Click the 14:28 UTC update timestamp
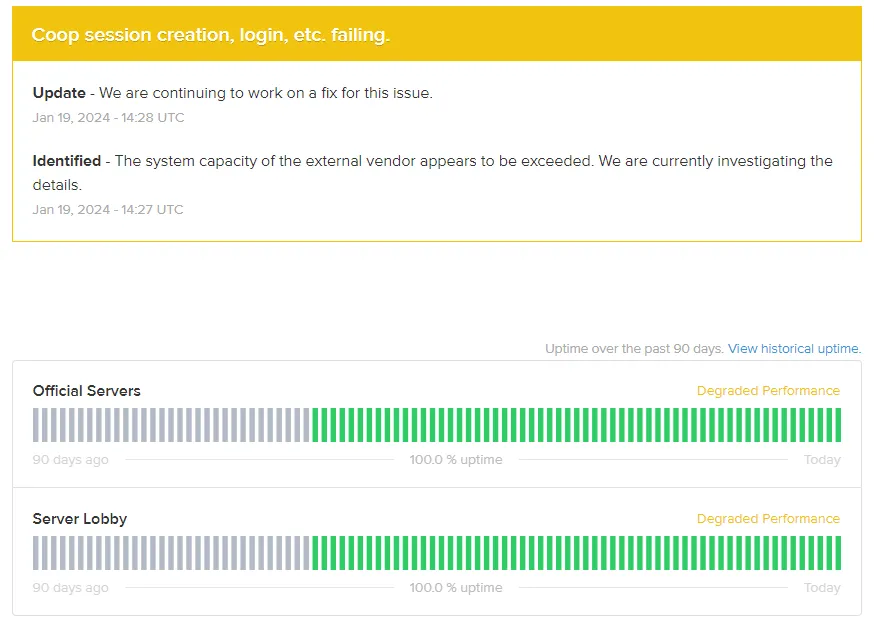The height and width of the screenshot is (627, 874). point(108,118)
